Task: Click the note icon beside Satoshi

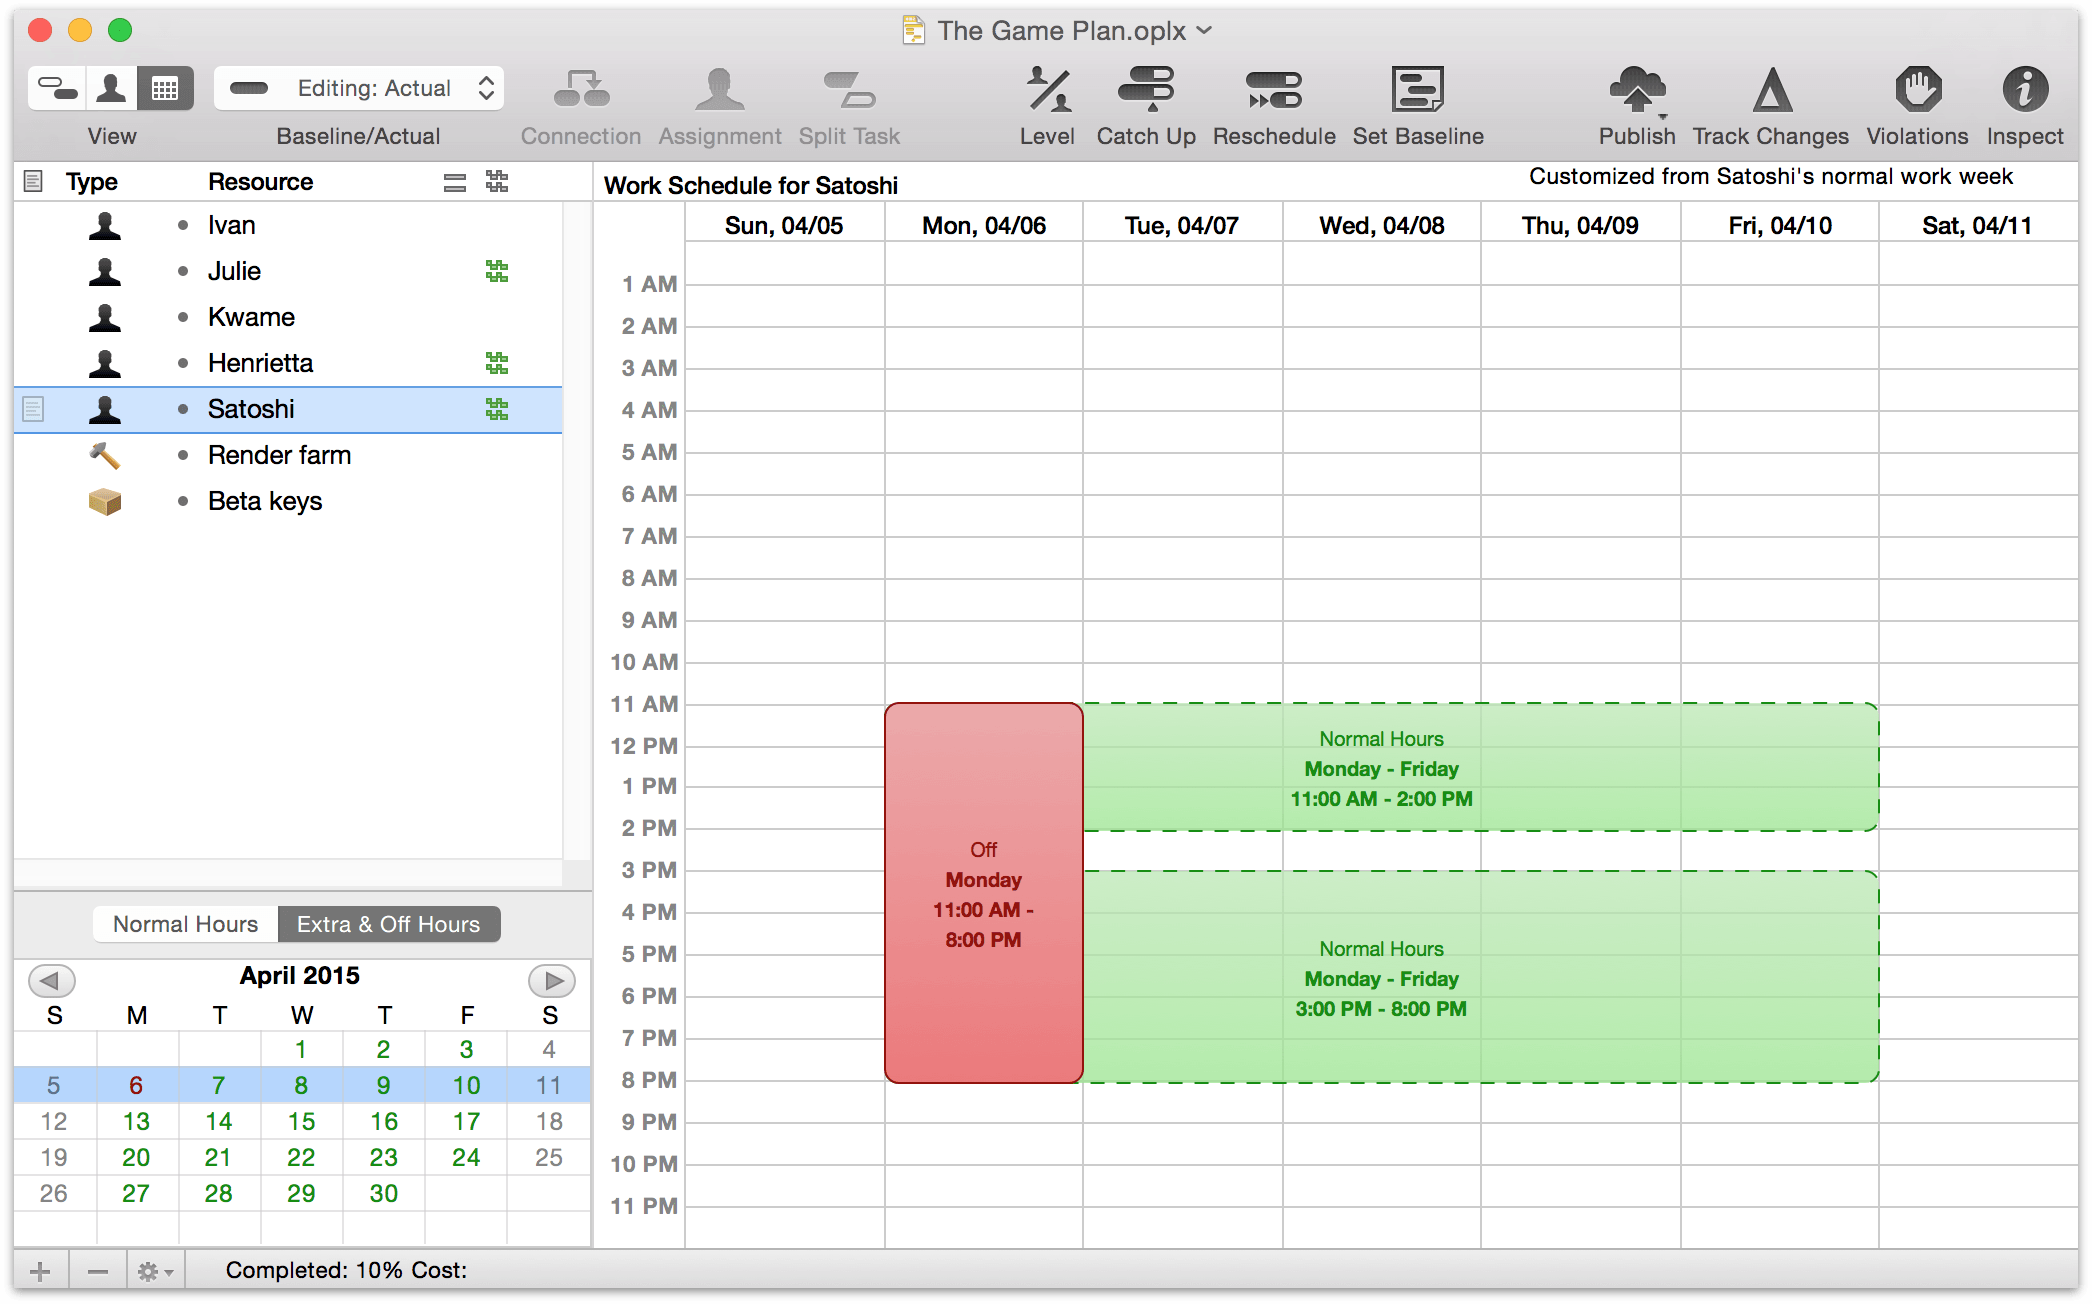Action: (33, 409)
